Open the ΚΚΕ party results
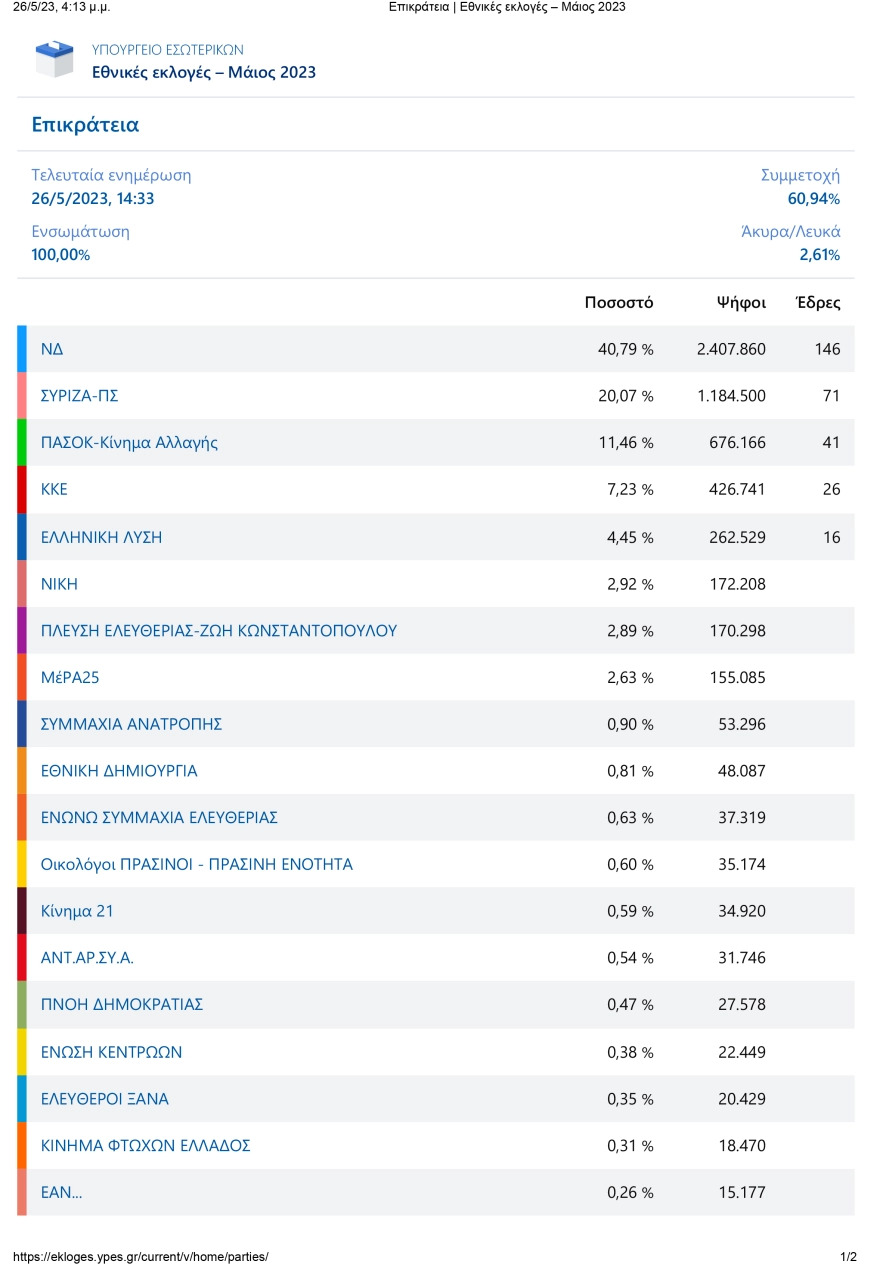 pos(54,490)
